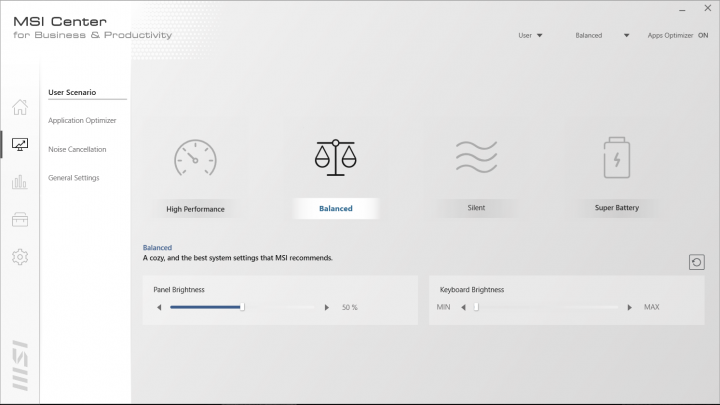
Task: Decrease Keyboard Brightness with the left arrow
Action: [x=463, y=307]
